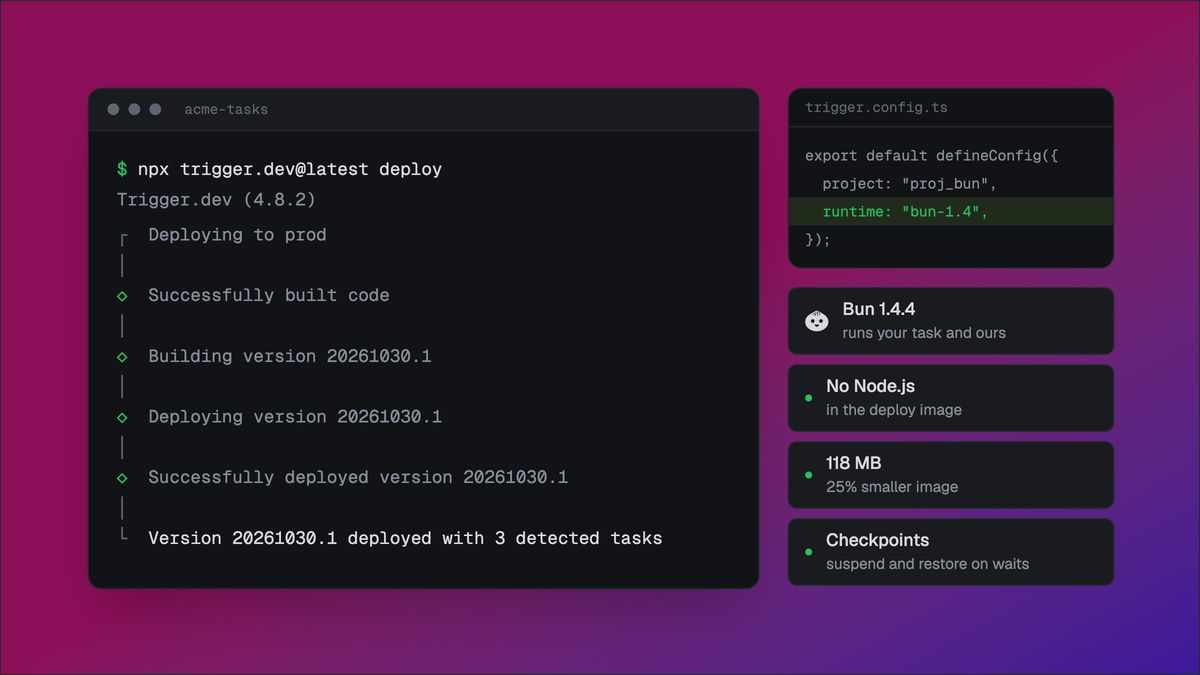The image size is (1200, 675).
Task: Click the closing "});" code line
Action: coord(818,240)
